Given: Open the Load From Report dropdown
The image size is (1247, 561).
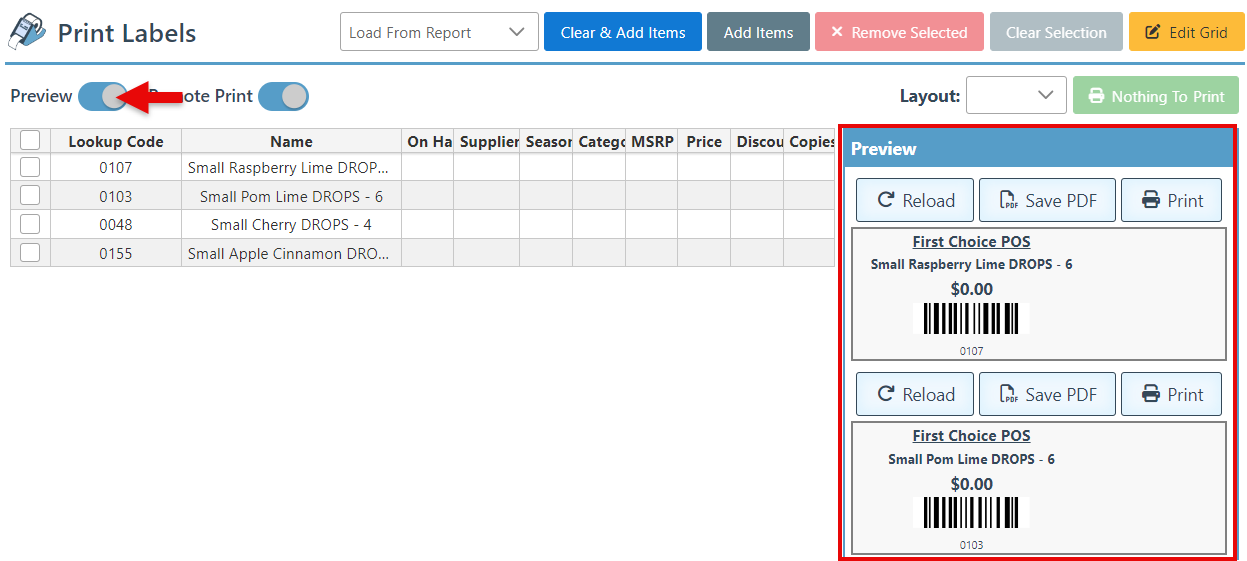Looking at the screenshot, I should (439, 32).
